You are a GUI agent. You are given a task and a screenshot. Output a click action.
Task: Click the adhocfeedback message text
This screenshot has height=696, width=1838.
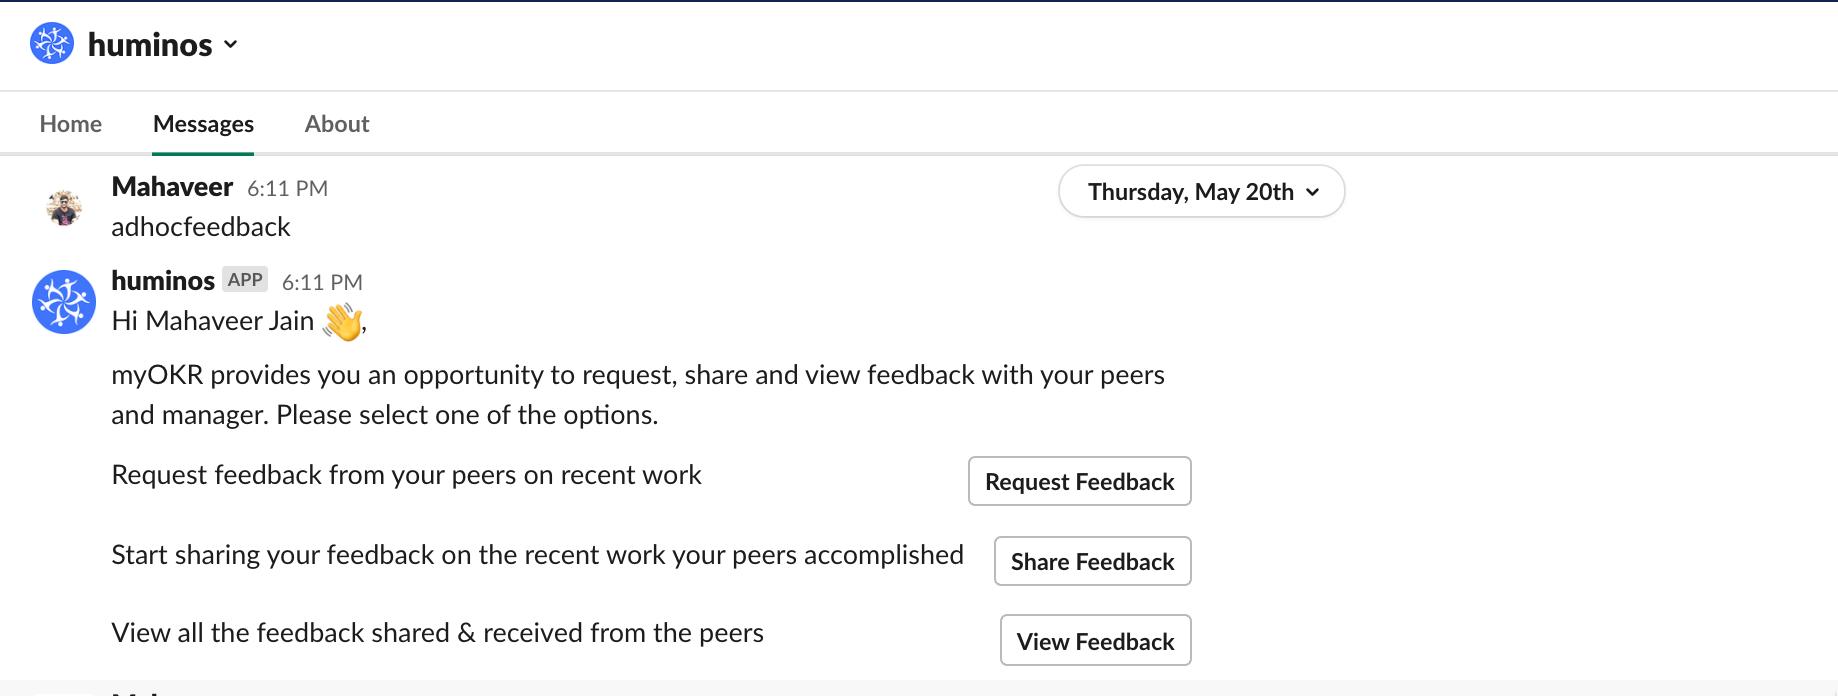[x=201, y=227]
